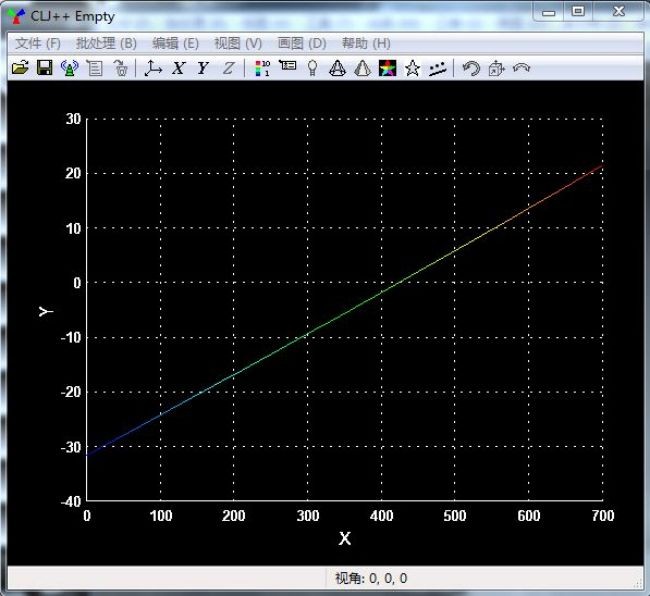Click the color scale legend icon
Viewport: 650px width, 596px height.
point(262,68)
